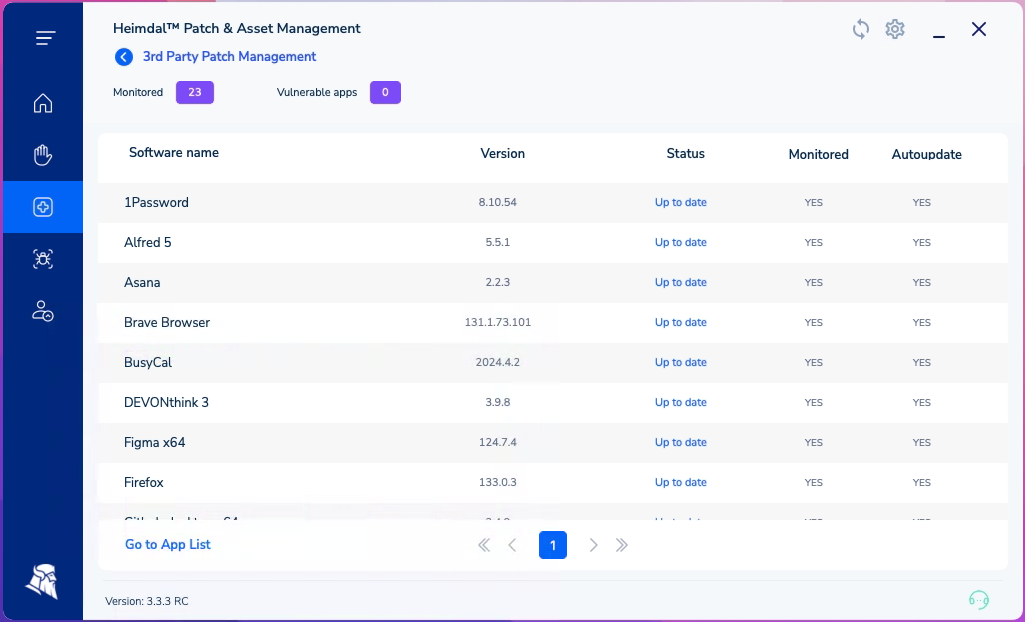Click version 3.9.8 cell
This screenshot has height=622, width=1025.
point(497,402)
